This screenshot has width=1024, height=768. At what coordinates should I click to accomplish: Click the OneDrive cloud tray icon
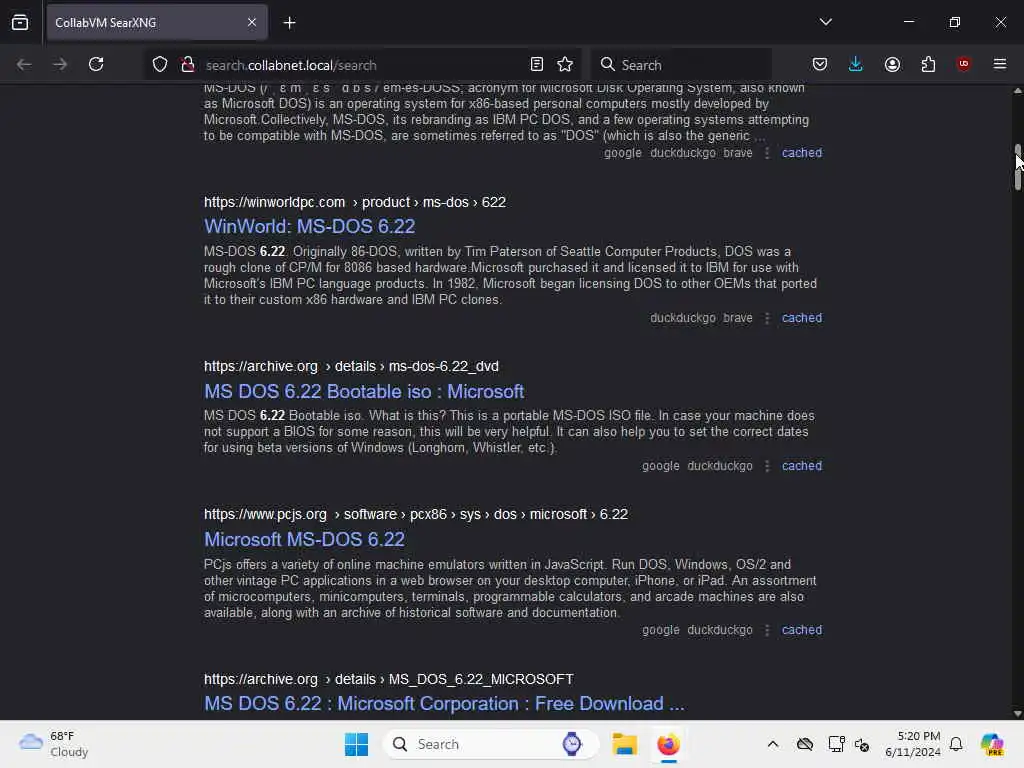[805, 744]
